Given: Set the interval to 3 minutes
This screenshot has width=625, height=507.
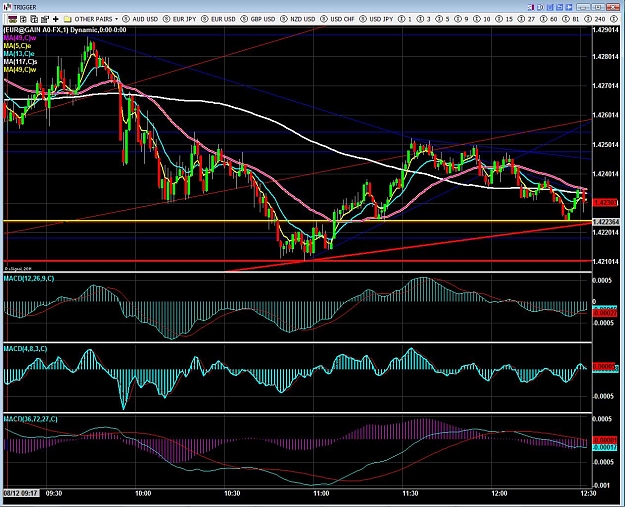Looking at the screenshot, I should pyautogui.click(x=424, y=19).
